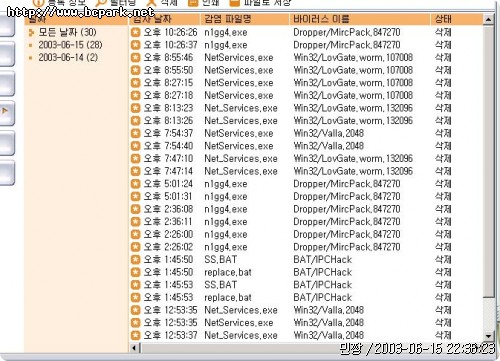500x361 pixels.
Task: Select n1gg4.exe in the 오후 2:36:11 row
Action: click(x=226, y=222)
